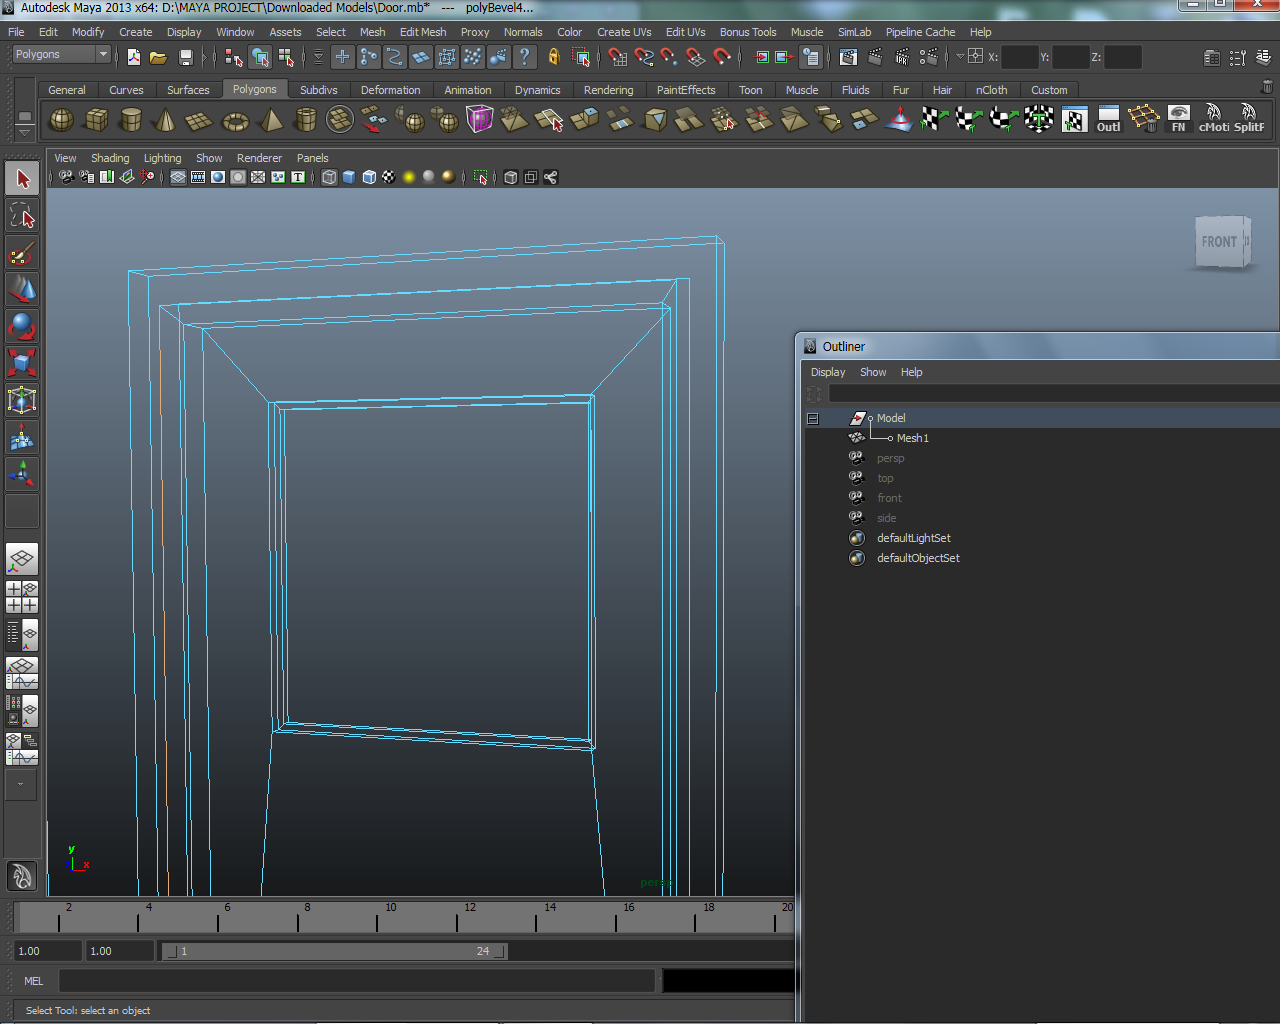This screenshot has height=1024, width=1280.
Task: Toggle textured display in the viewport
Action: [x=389, y=177]
